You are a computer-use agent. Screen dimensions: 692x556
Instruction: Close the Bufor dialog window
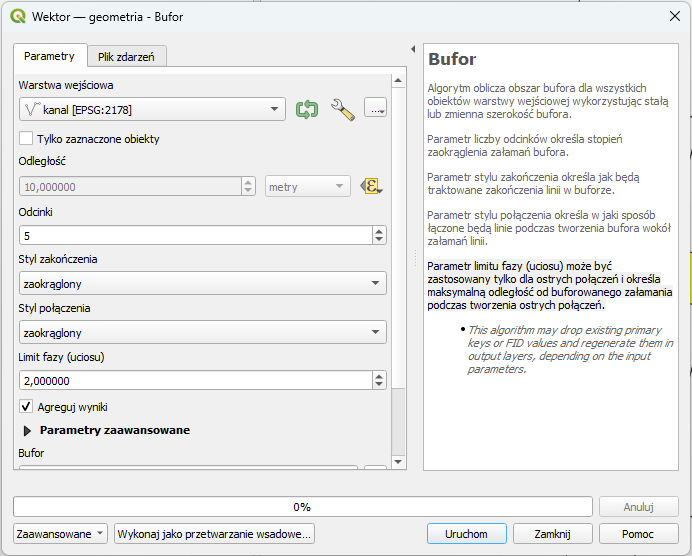pos(671,17)
